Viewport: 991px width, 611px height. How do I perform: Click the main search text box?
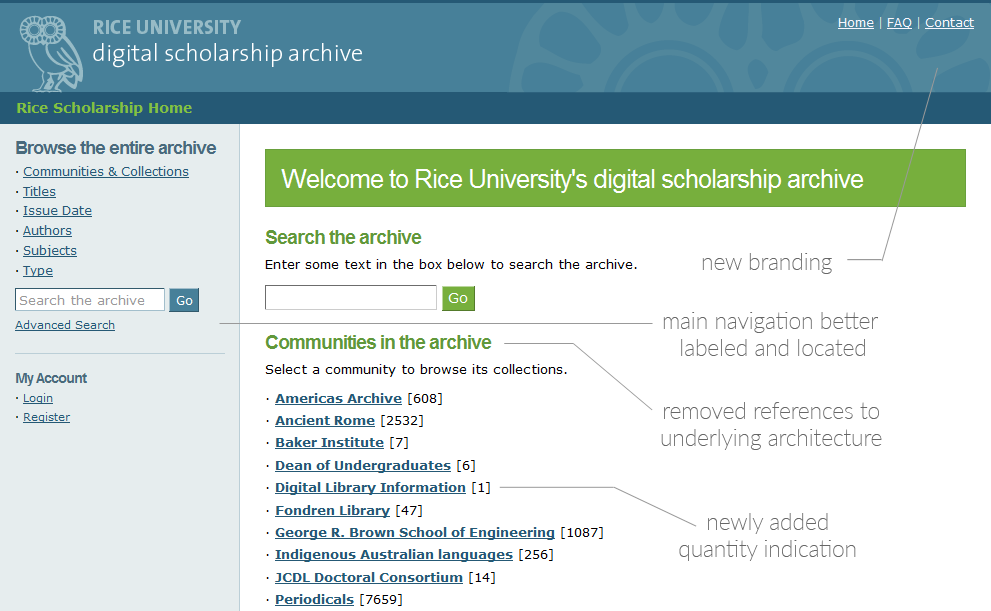(351, 298)
